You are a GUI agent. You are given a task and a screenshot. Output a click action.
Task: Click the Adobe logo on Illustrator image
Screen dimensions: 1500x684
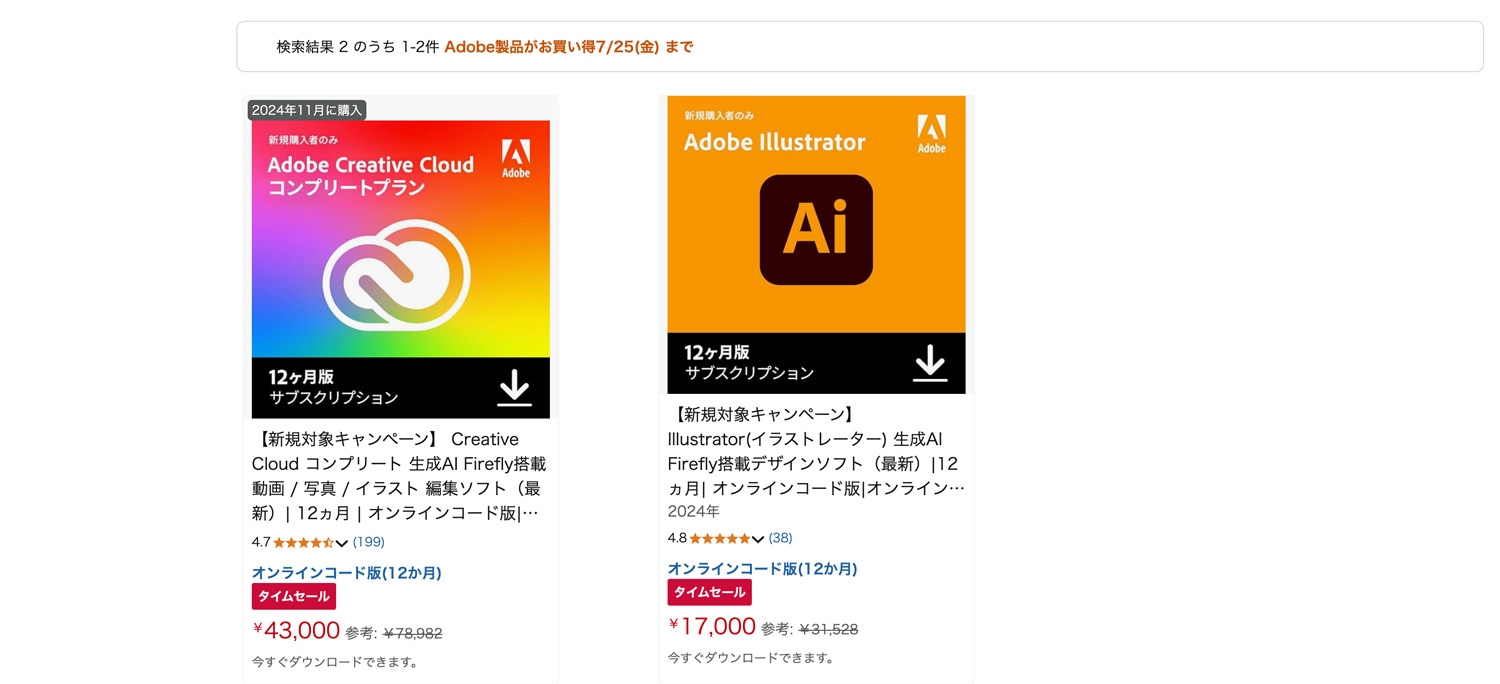coord(932,134)
